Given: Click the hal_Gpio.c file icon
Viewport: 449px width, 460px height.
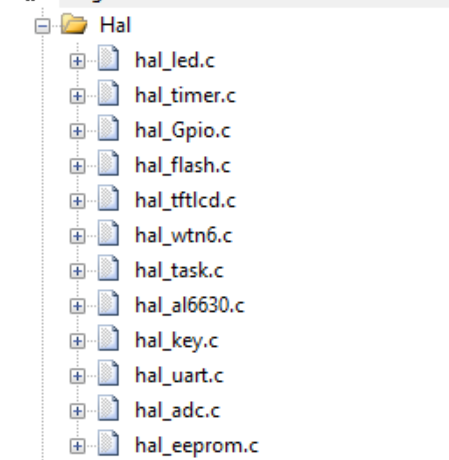Looking at the screenshot, I should pyautogui.click(x=108, y=128).
